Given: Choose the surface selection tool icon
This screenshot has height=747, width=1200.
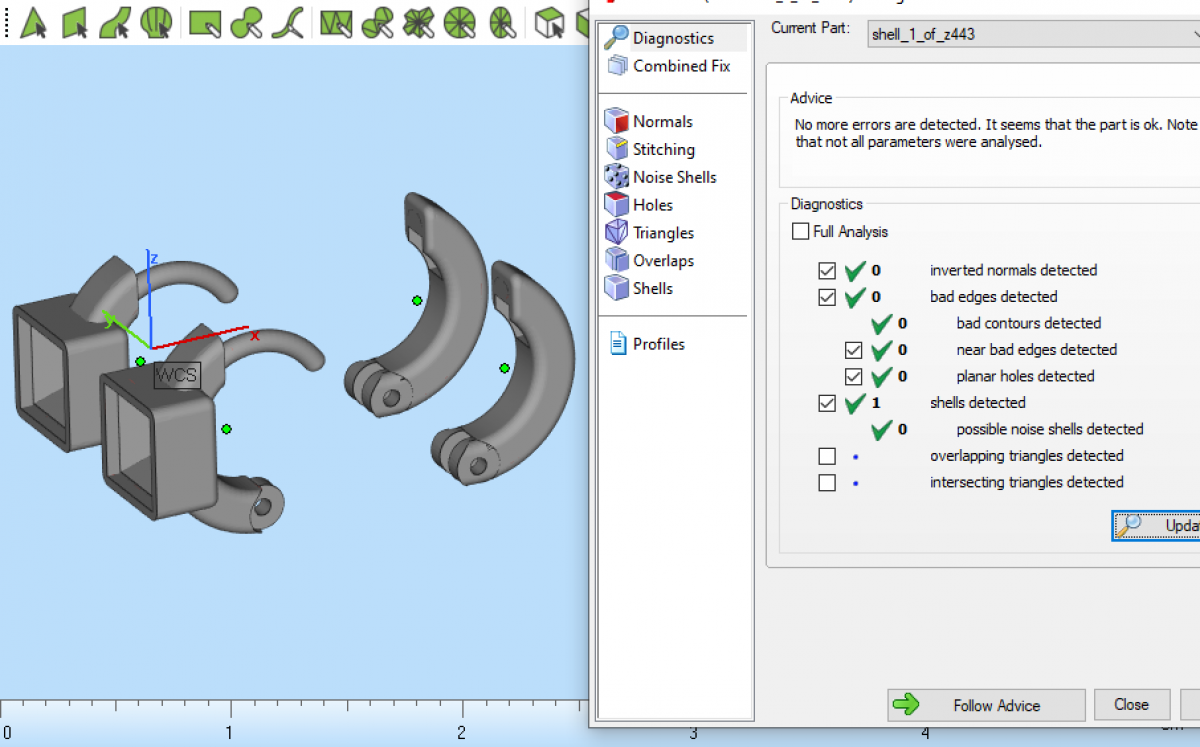Looking at the screenshot, I should (x=114, y=21).
